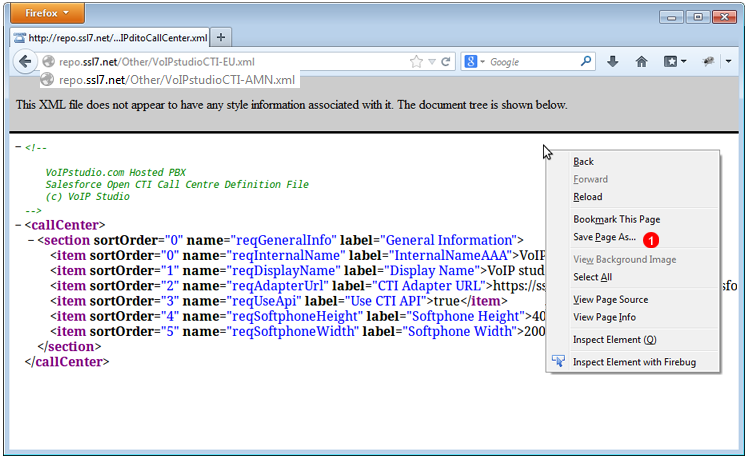Click 'Salesforce Open CTI Call Centre Definition File' comment

pos(177,185)
